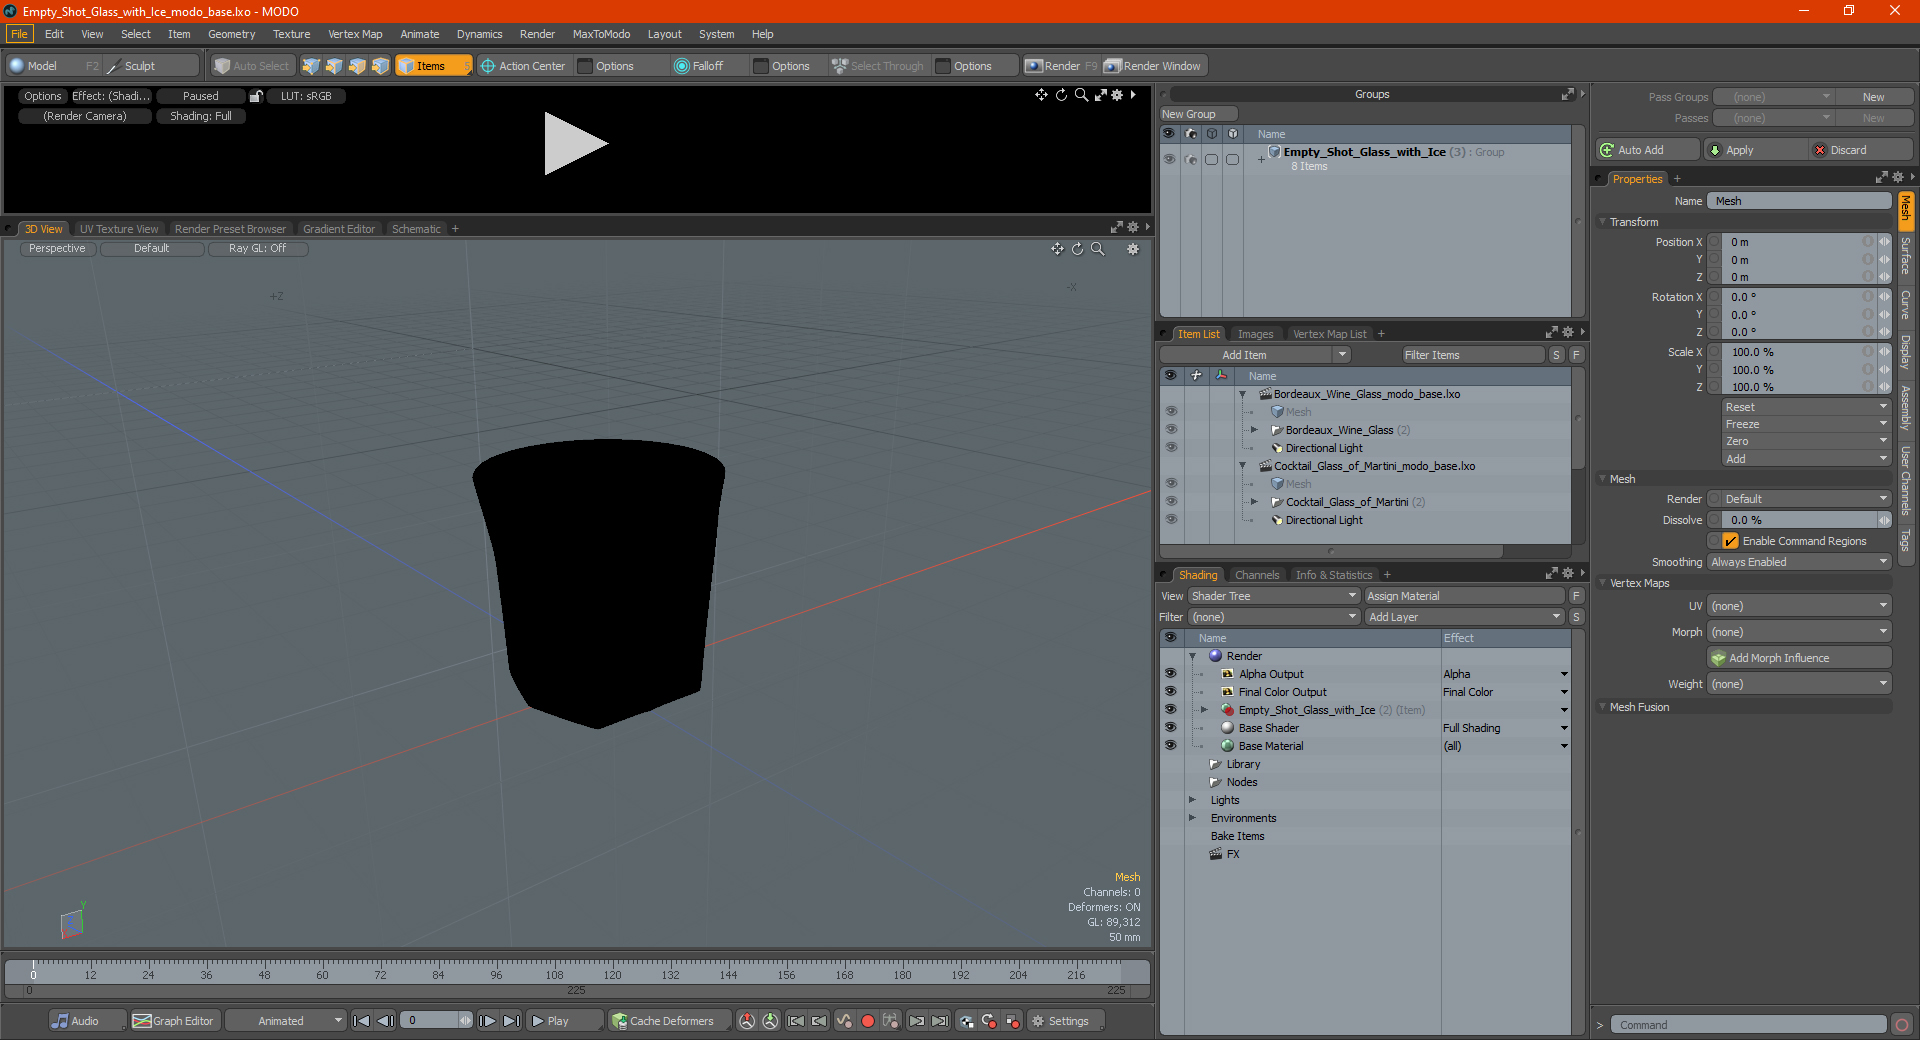1920x1040 pixels.
Task: Go to last frame in transport
Action: [x=511, y=1021]
